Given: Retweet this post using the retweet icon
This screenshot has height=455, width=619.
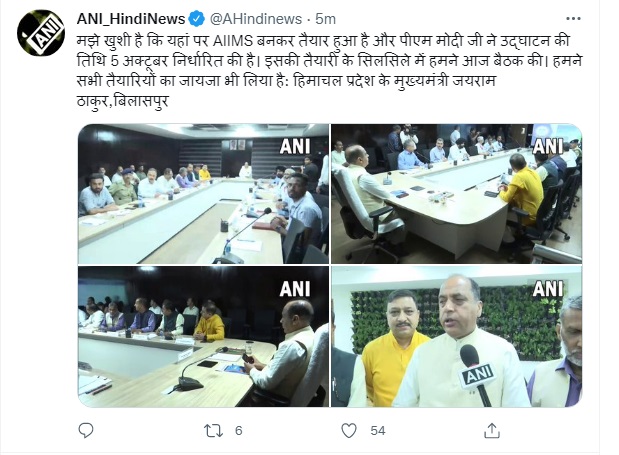Looking at the screenshot, I should [x=213, y=431].
